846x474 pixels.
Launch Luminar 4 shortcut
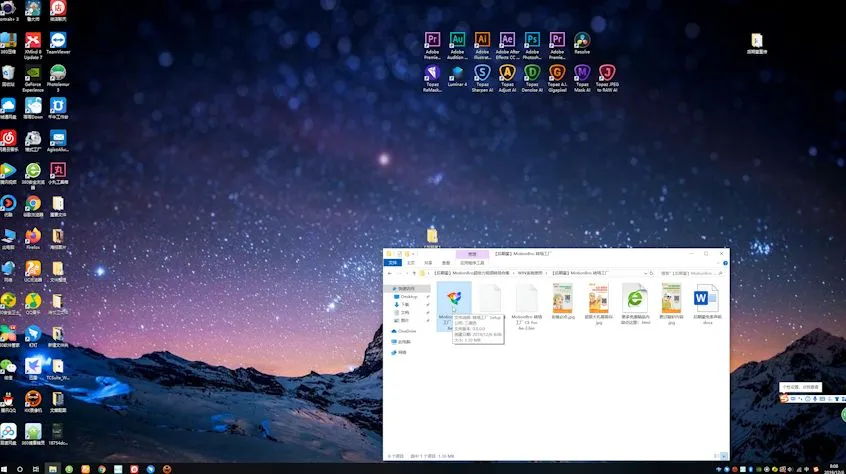(457, 76)
